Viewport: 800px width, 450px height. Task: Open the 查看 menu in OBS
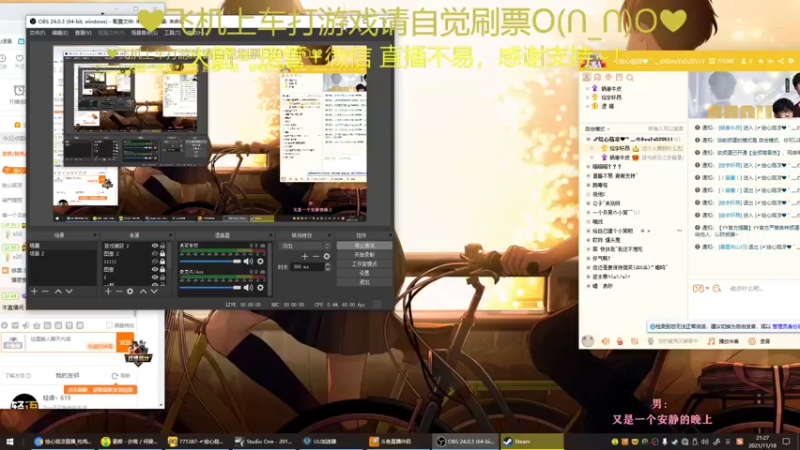click(83, 33)
